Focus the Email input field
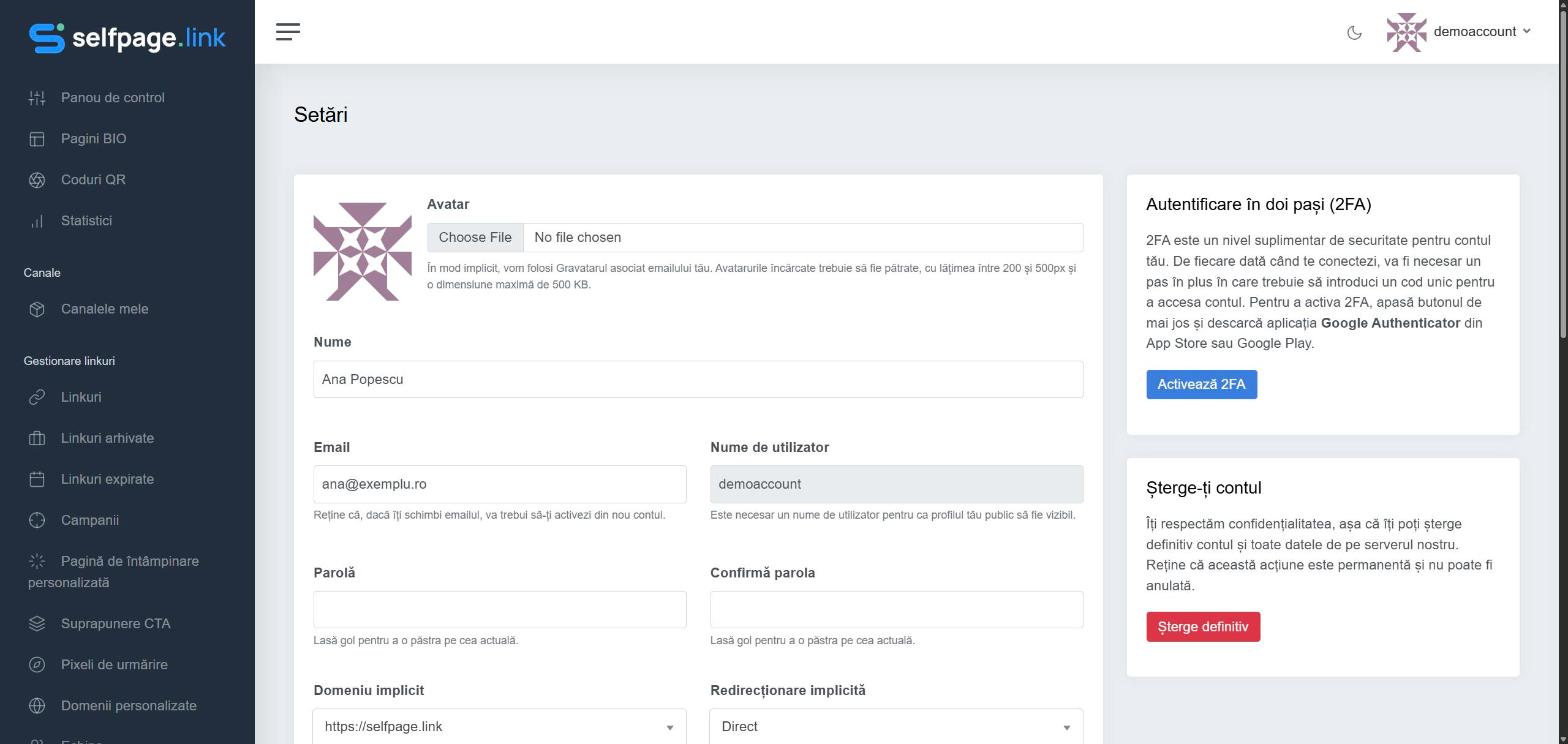1568x744 pixels. coord(500,484)
